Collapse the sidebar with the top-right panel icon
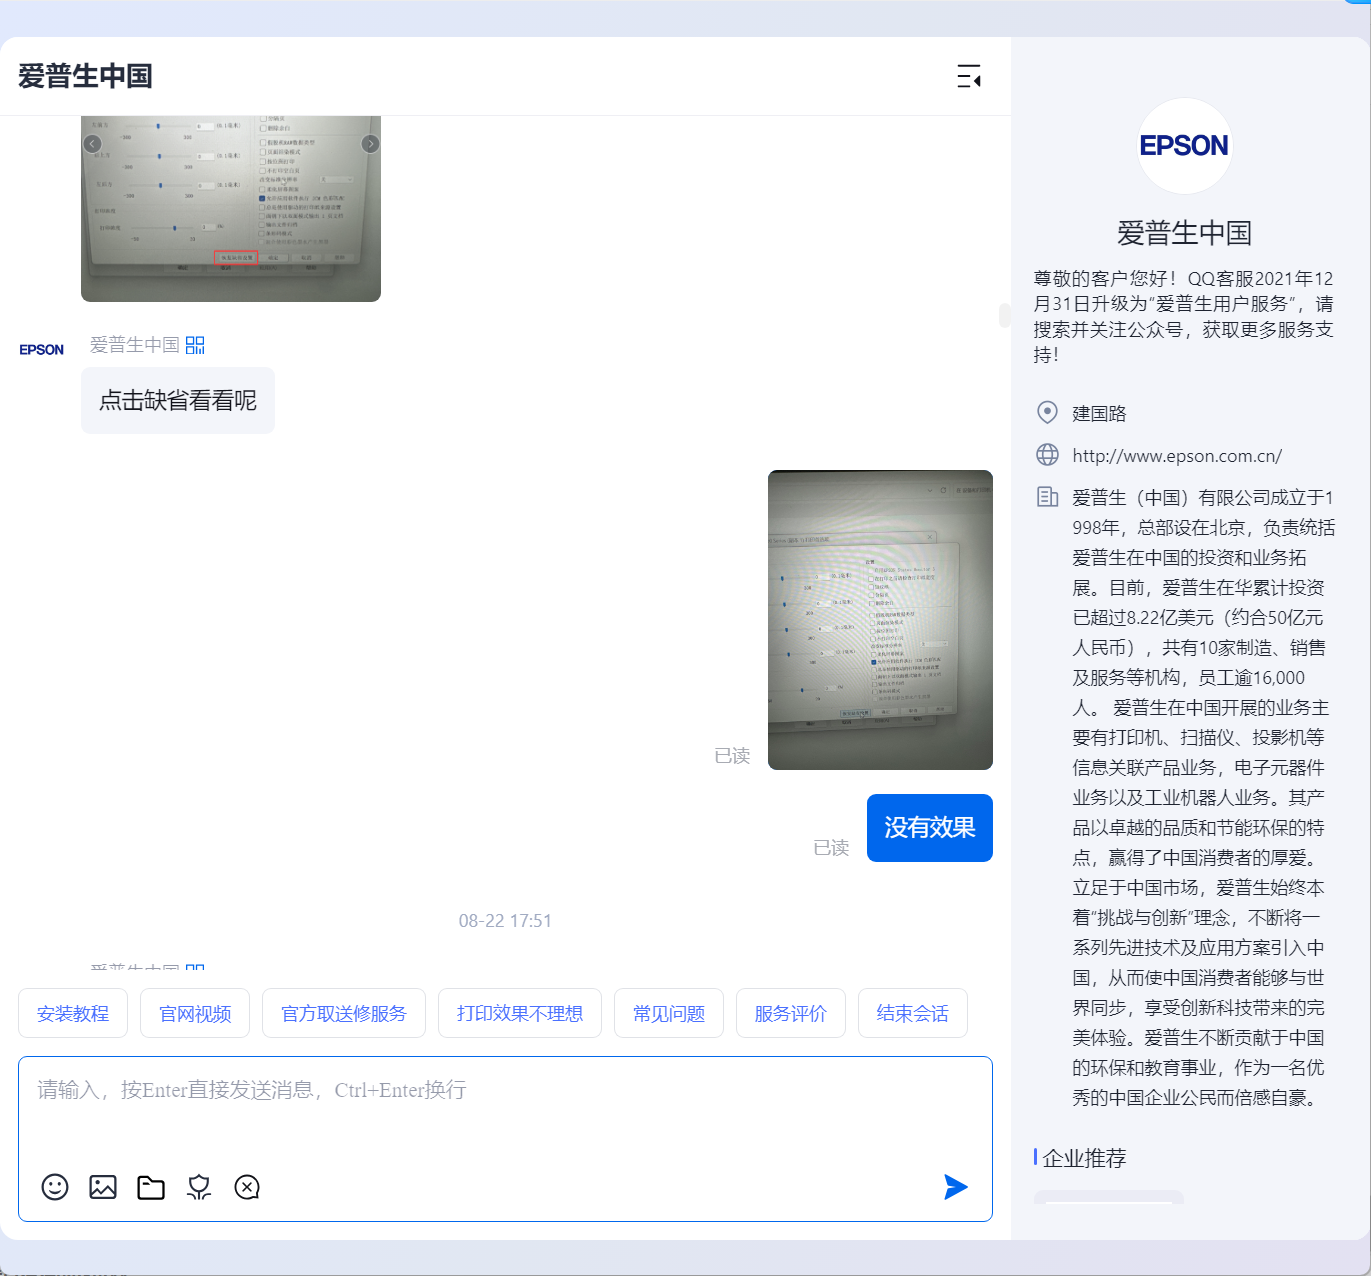 tap(968, 76)
